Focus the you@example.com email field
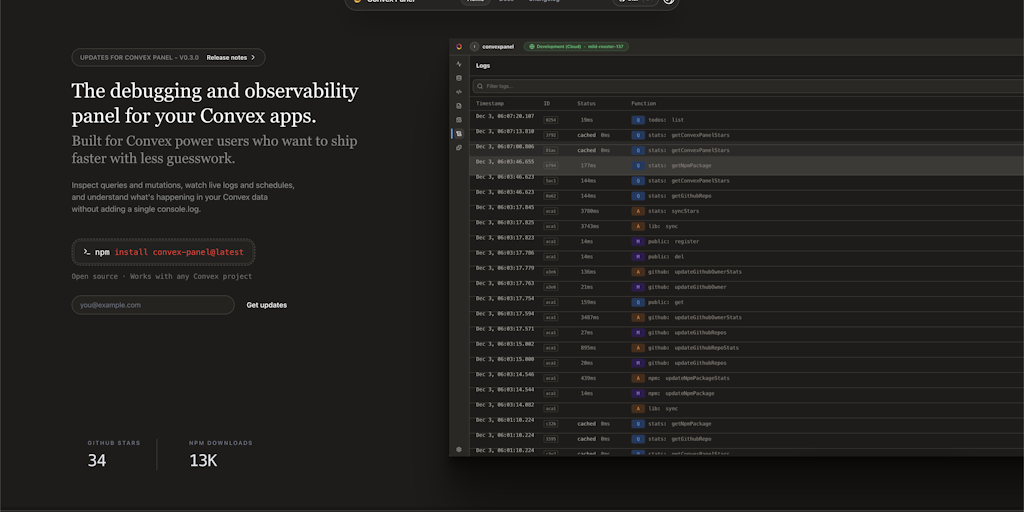This screenshot has width=1024, height=512. (x=153, y=305)
